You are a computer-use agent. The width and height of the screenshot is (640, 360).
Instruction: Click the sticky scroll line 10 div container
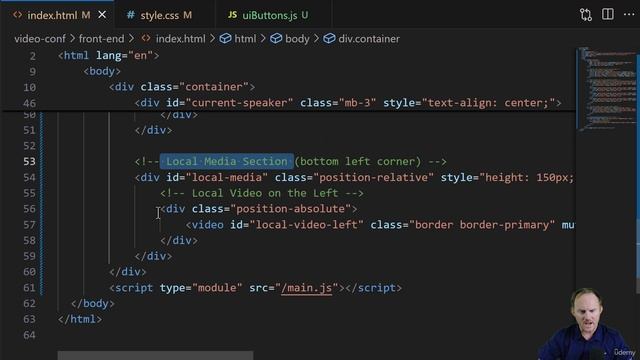pos(182,87)
